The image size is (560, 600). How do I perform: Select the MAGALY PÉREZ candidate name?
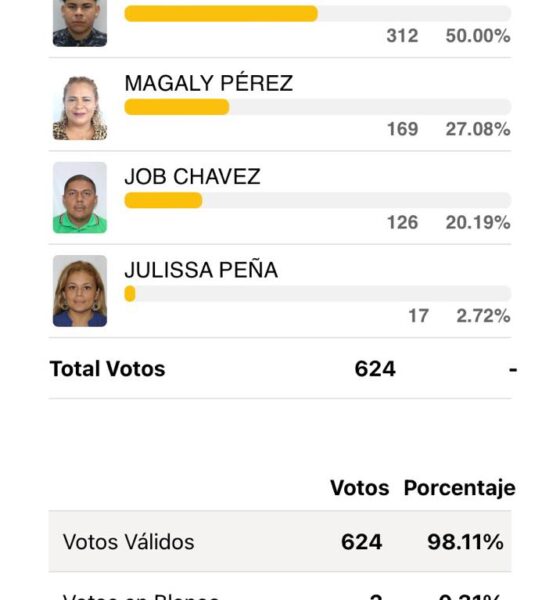[209, 83]
